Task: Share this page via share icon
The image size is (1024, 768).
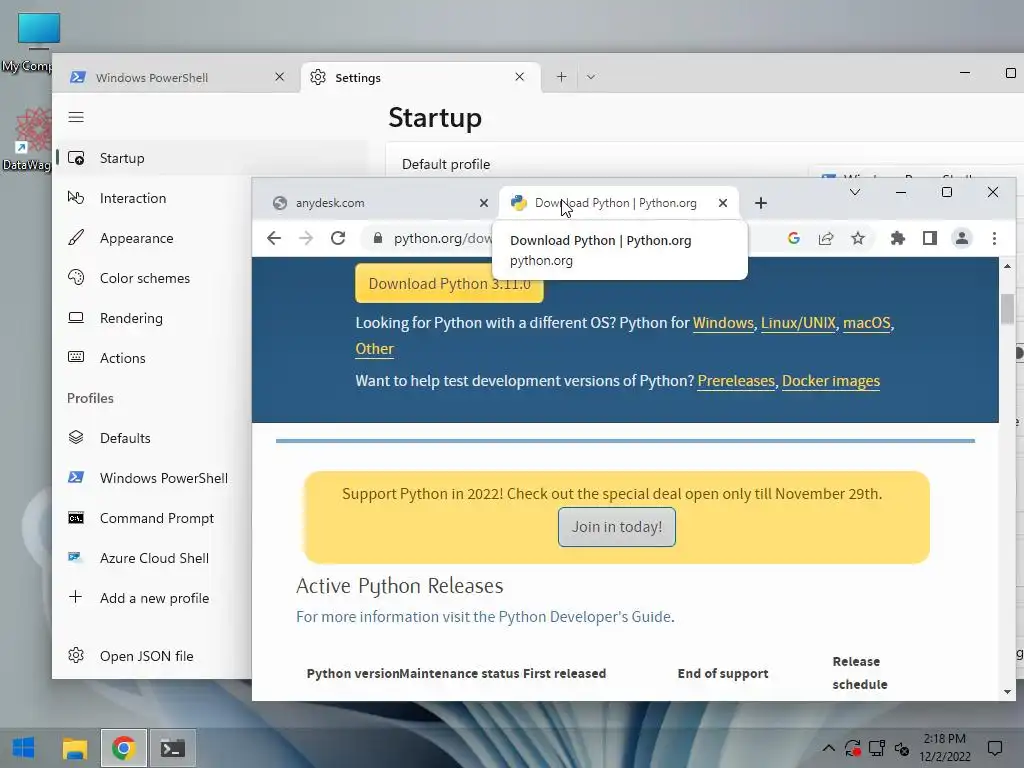Action: 825,238
